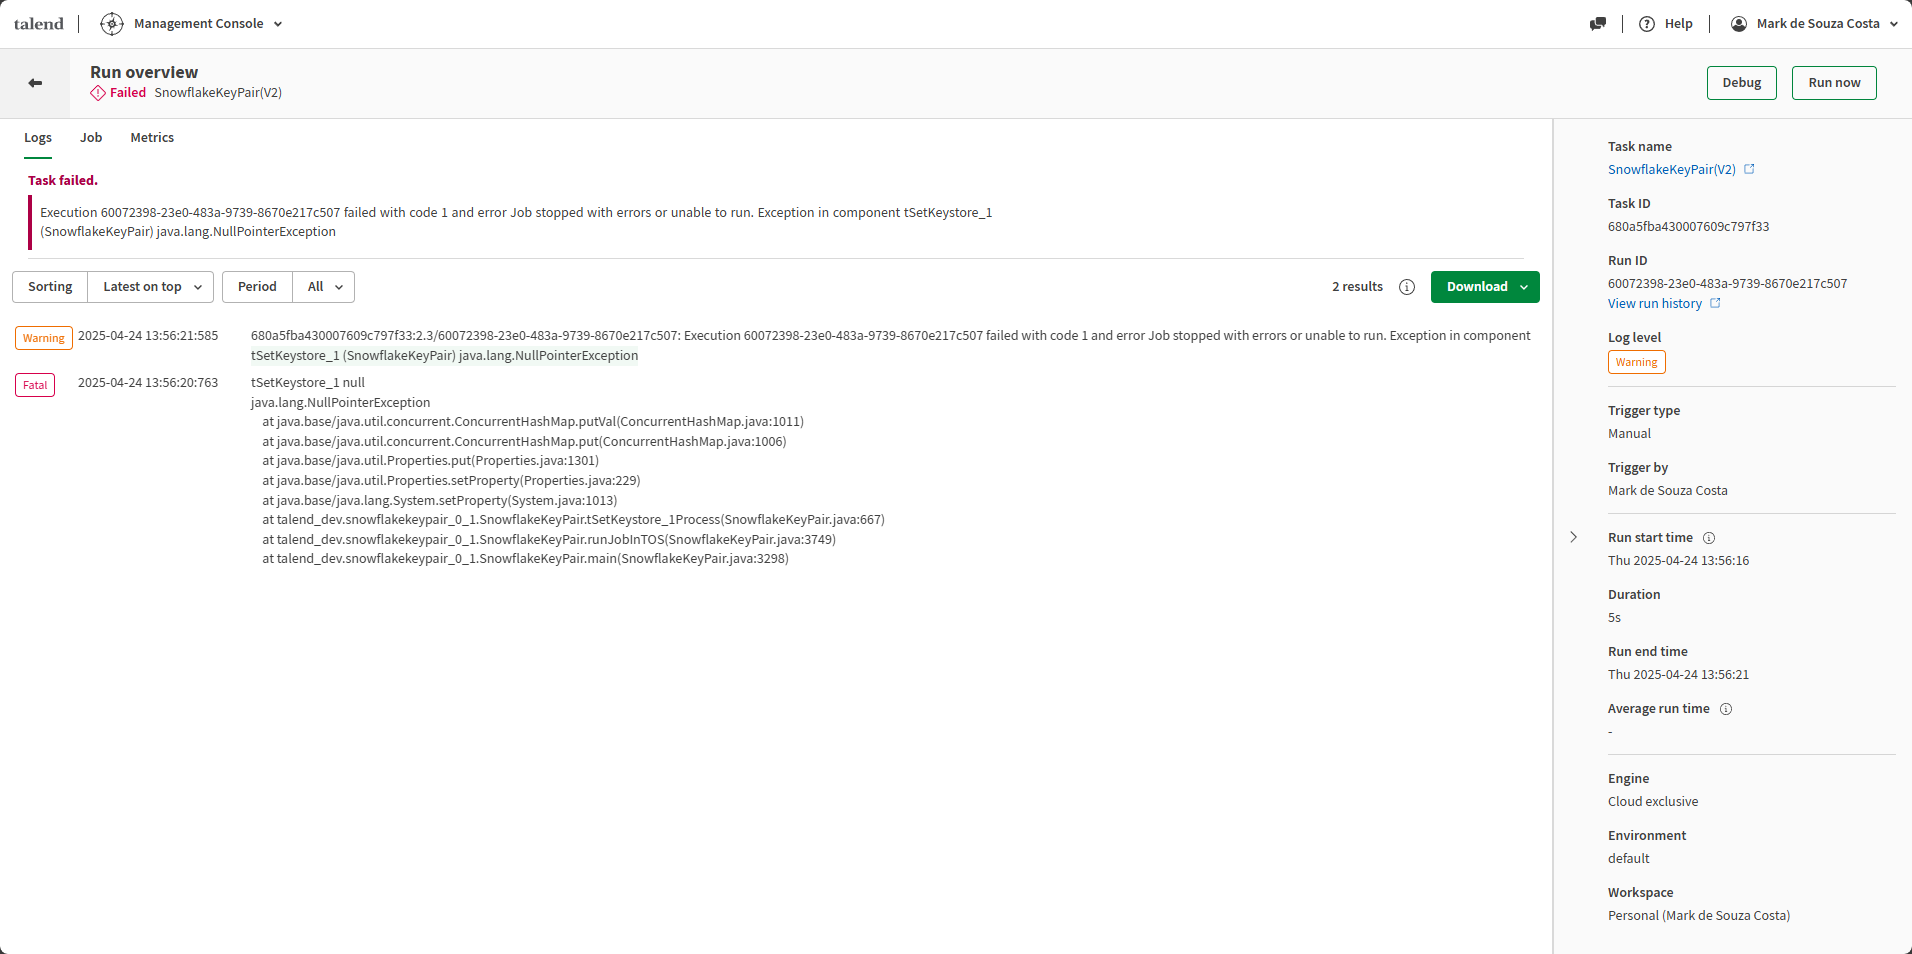Switch to the Metrics tab

(x=151, y=137)
